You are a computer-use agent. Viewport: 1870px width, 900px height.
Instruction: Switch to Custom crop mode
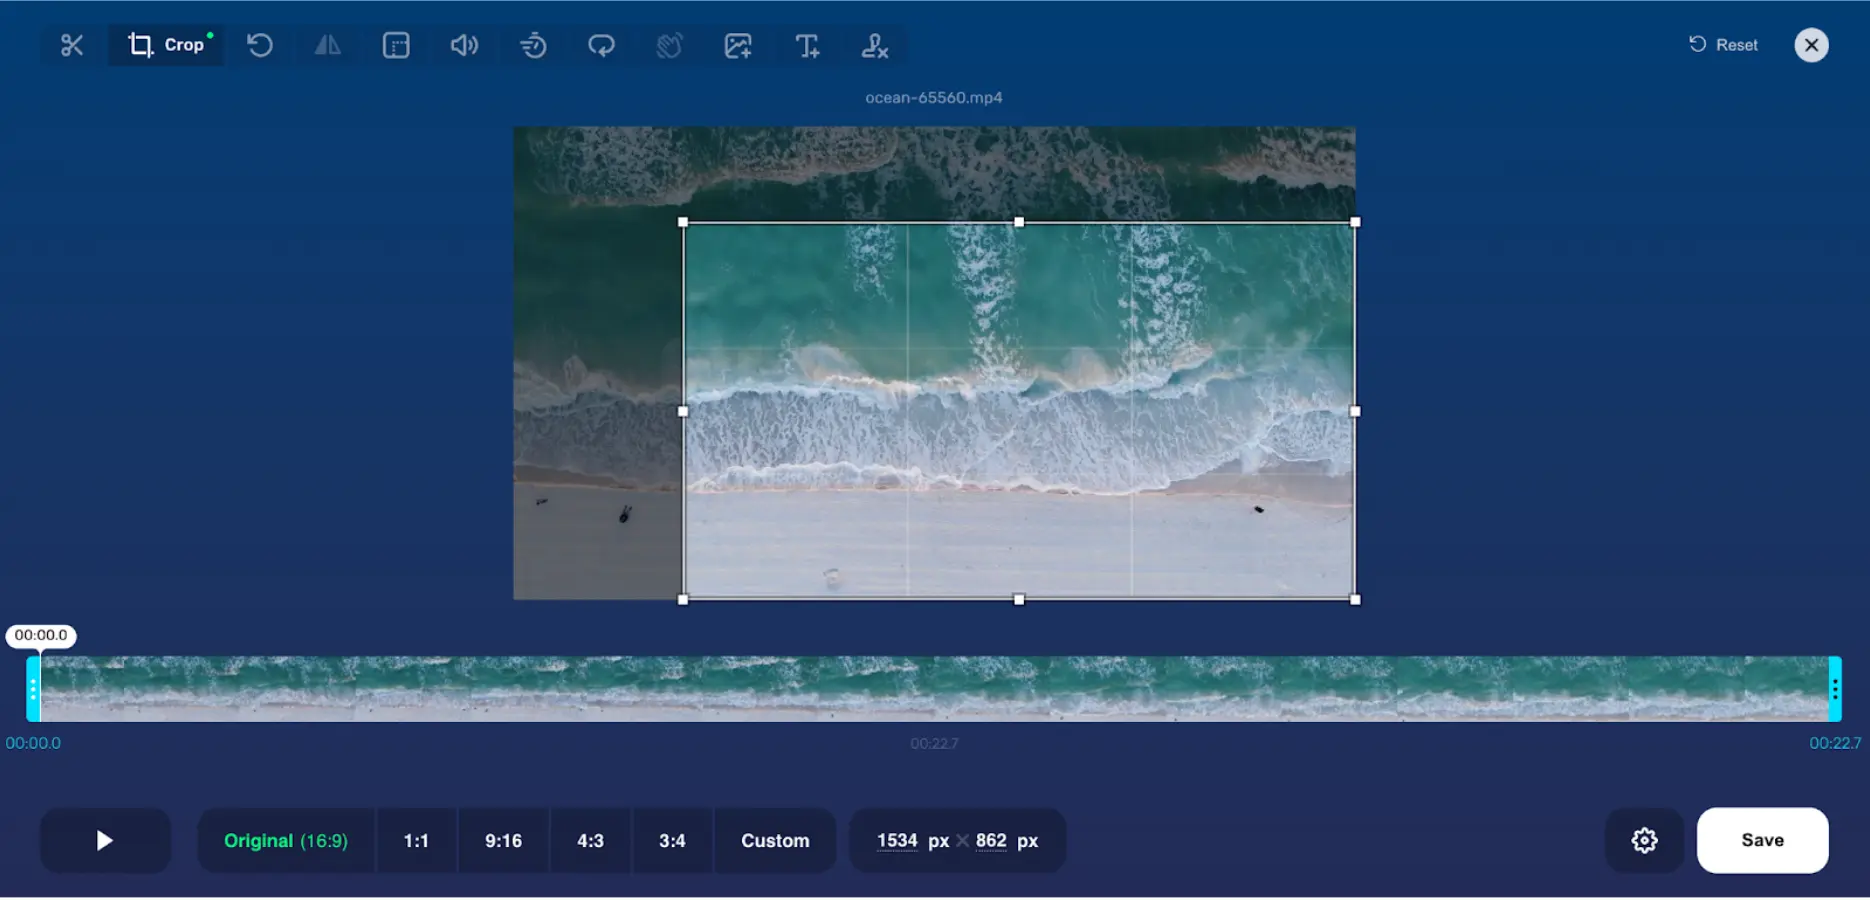point(774,840)
